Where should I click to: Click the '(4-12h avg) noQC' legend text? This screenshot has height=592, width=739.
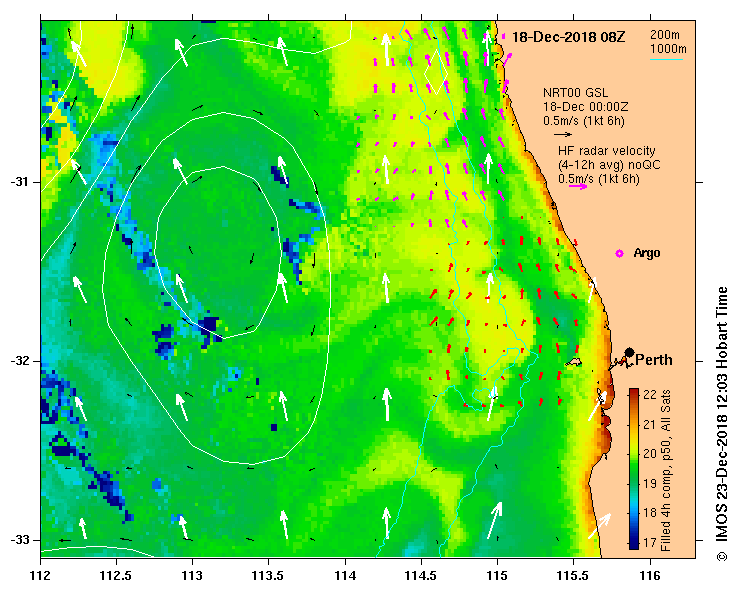609,165
